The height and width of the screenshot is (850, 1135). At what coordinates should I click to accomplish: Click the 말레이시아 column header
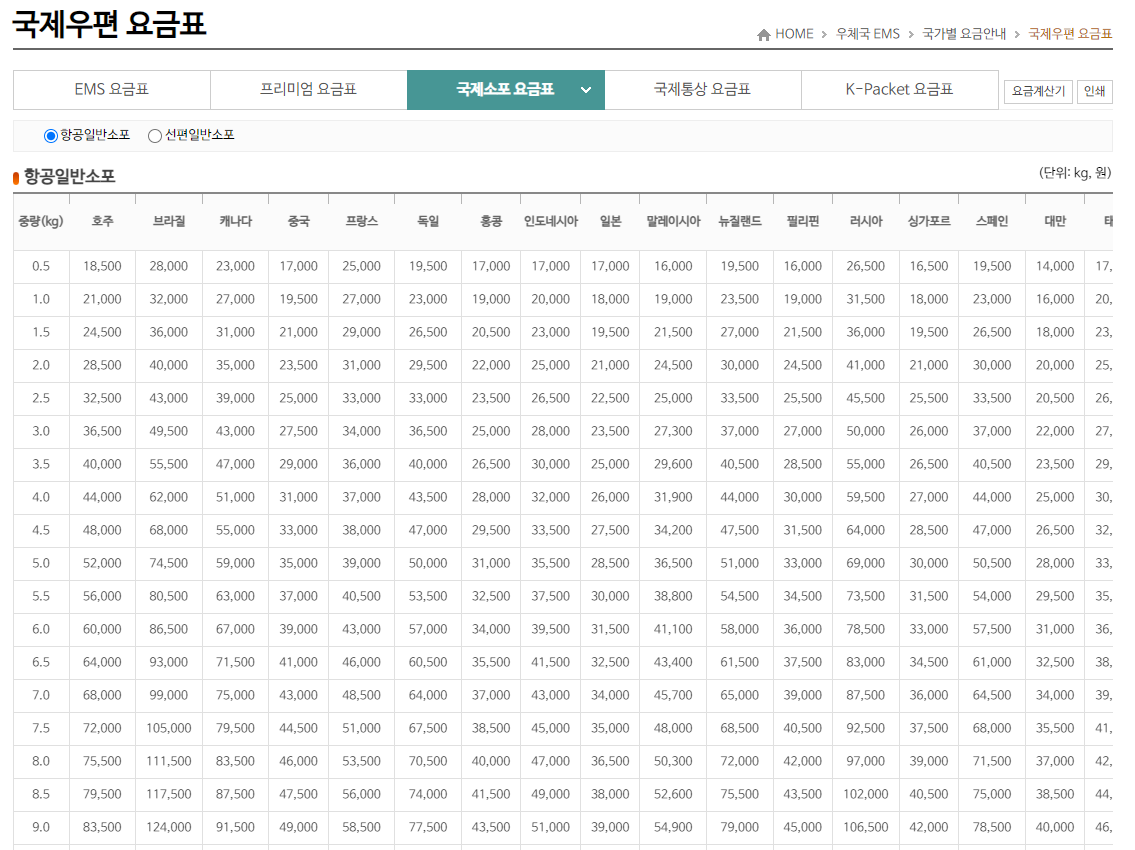pyautogui.click(x=673, y=222)
